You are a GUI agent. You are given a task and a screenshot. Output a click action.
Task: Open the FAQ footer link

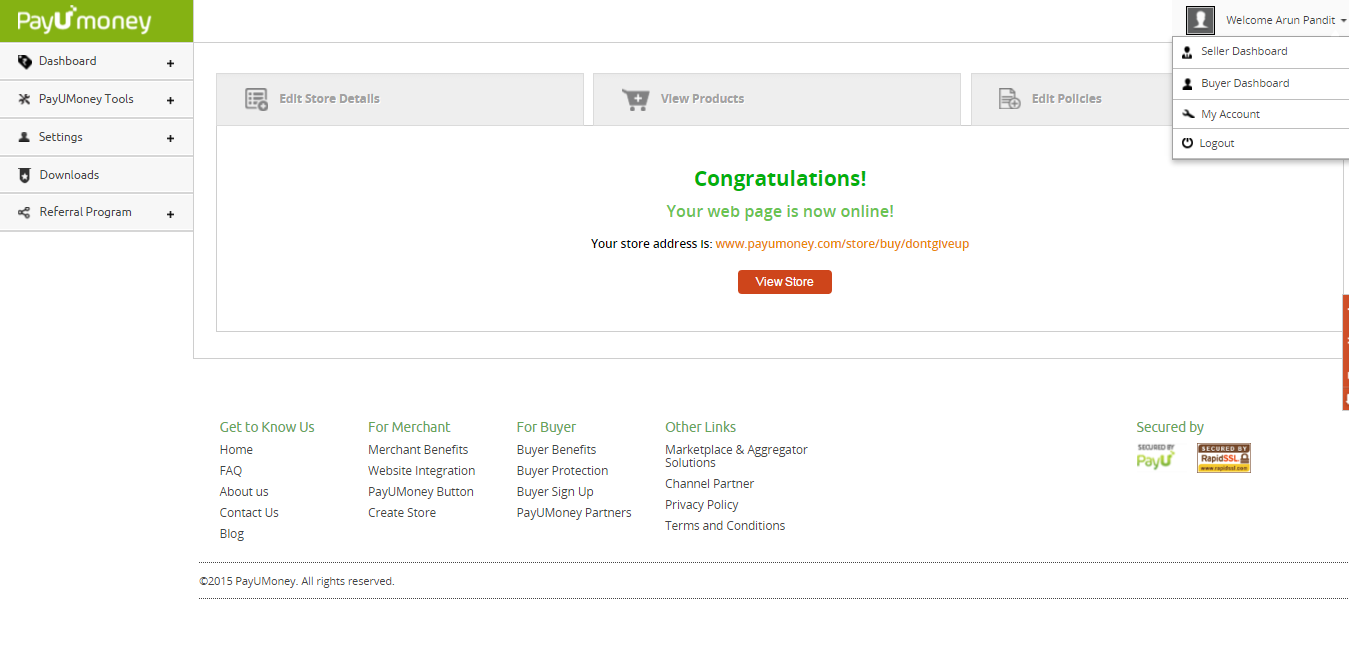coord(231,471)
